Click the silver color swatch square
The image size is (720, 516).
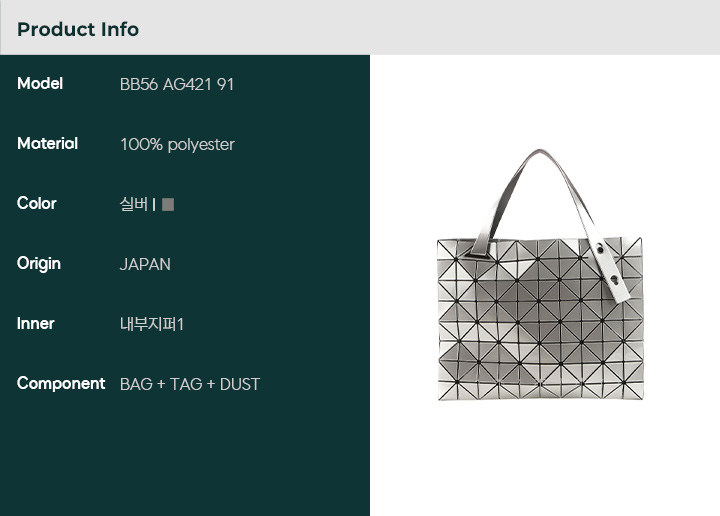tap(168, 204)
